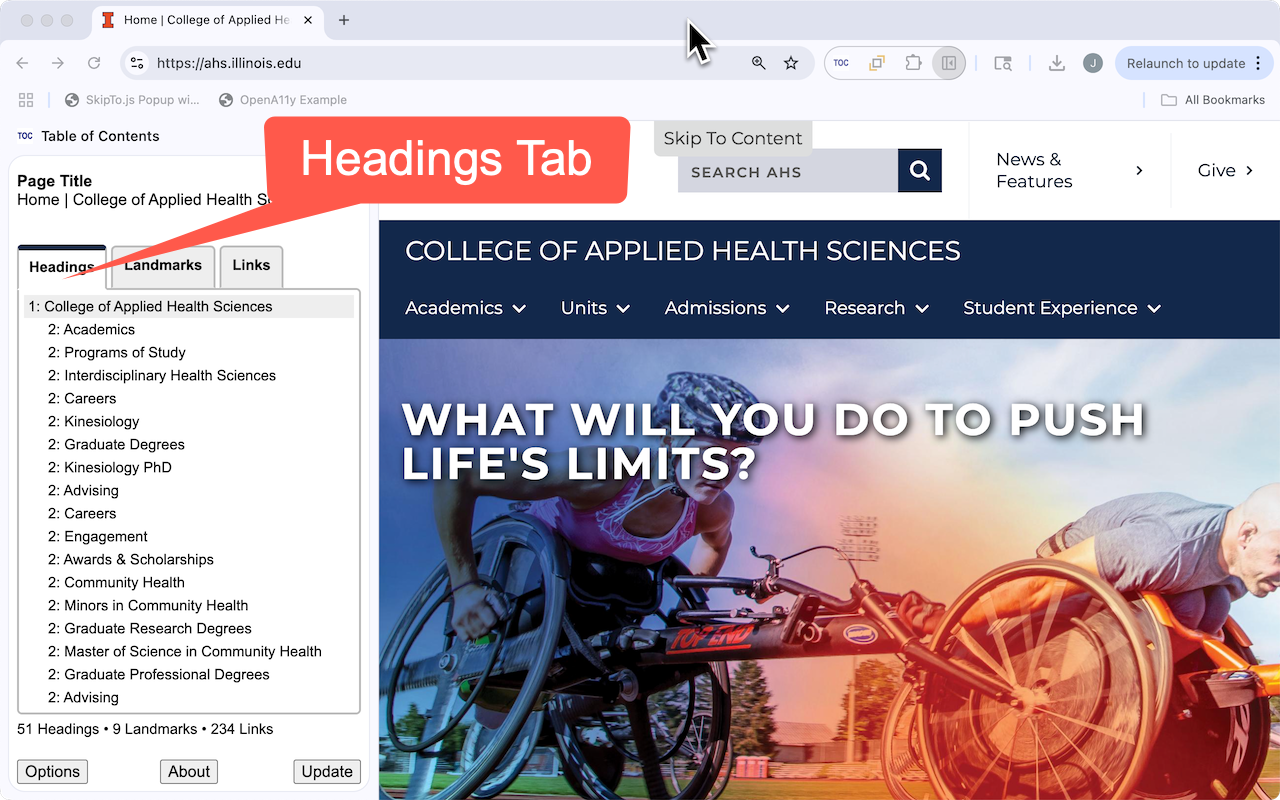The width and height of the screenshot is (1280, 800).
Task: Go back to previous page
Action: [22, 63]
